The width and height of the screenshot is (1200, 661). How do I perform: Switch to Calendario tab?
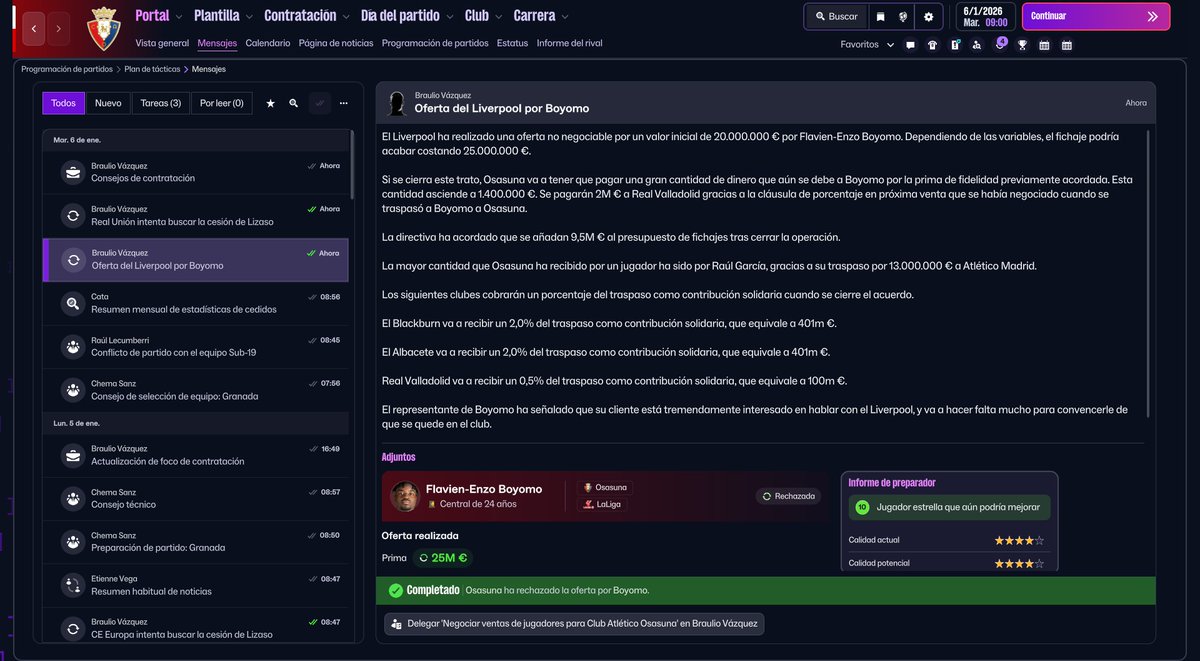tap(268, 43)
